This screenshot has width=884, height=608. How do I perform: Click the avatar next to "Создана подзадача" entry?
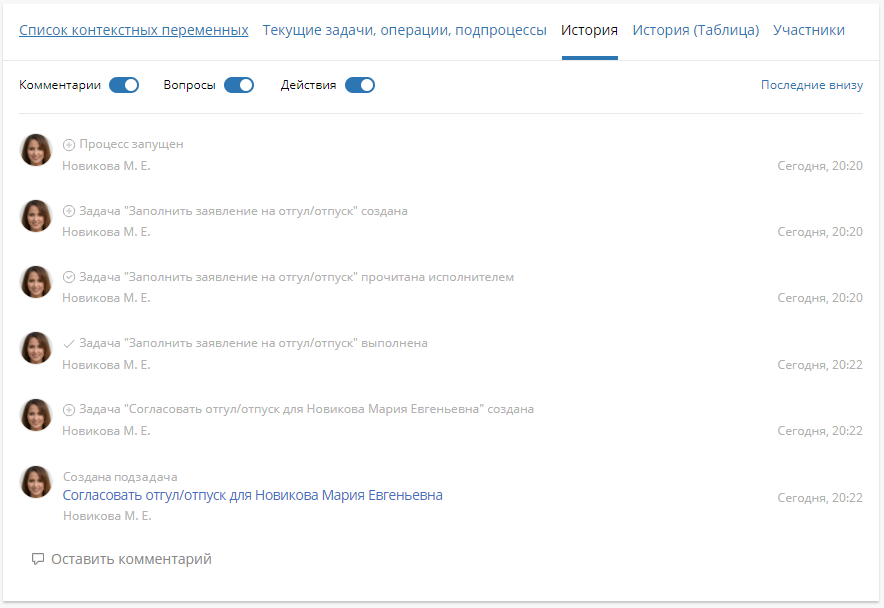[35, 482]
